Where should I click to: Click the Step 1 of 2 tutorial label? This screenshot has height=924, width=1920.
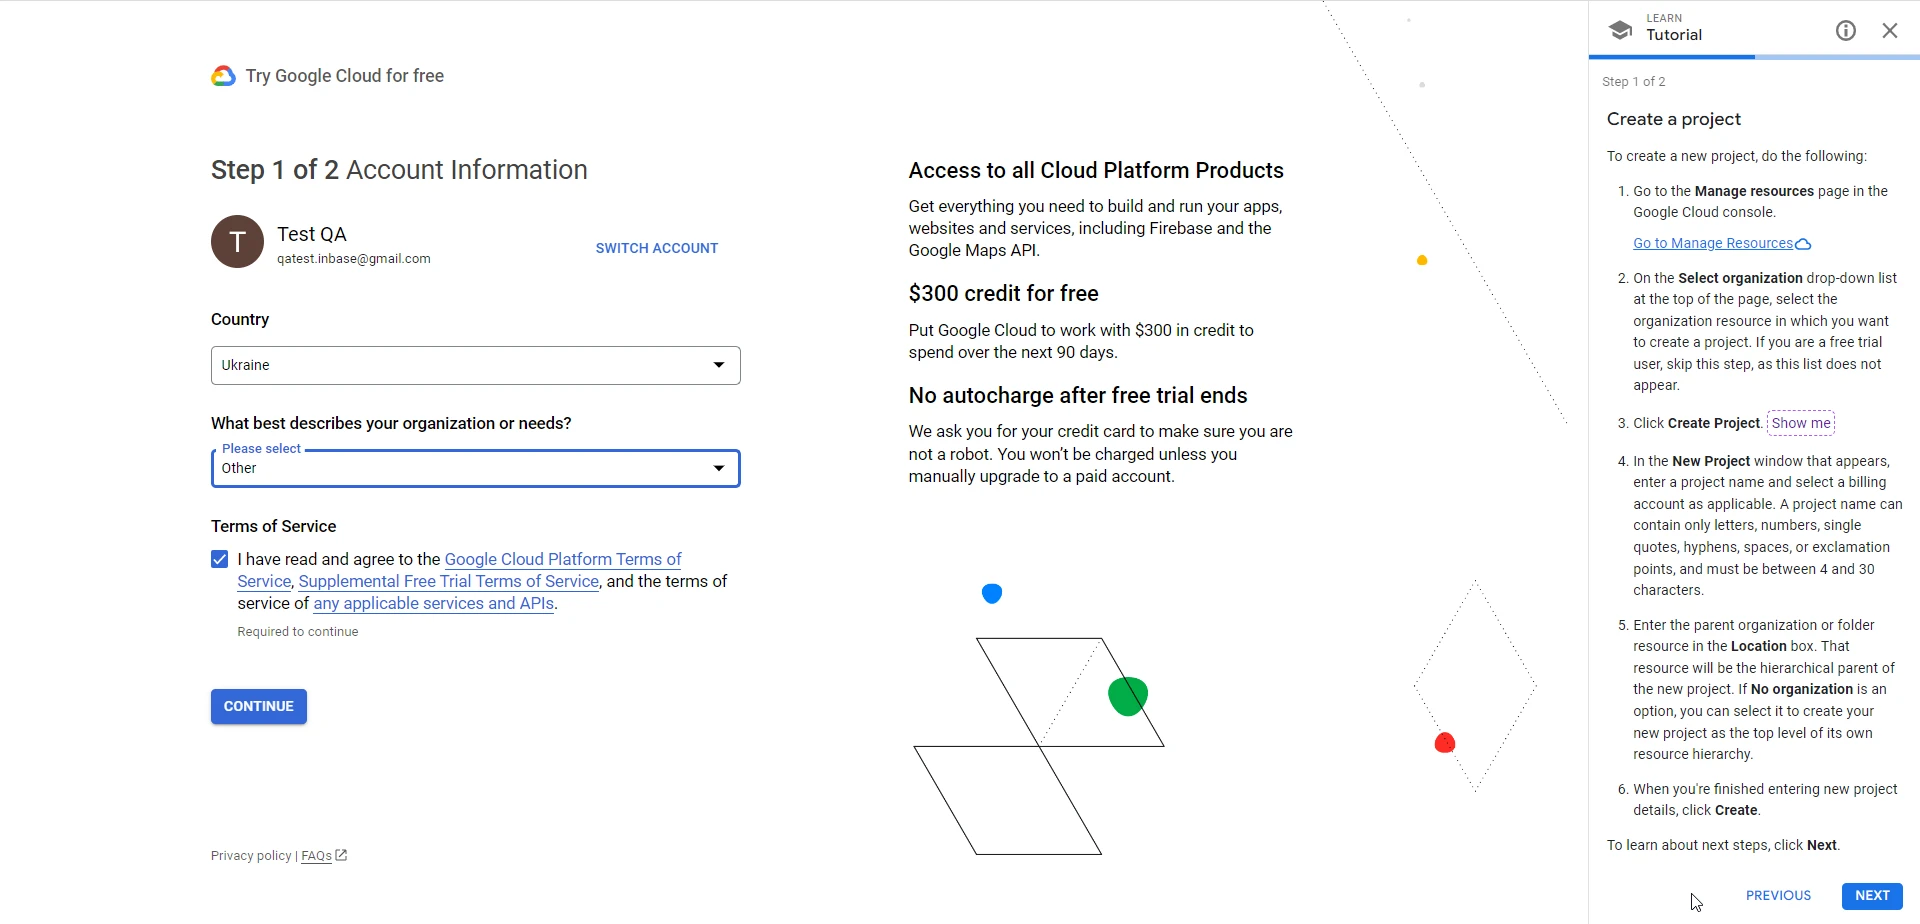tap(1634, 82)
